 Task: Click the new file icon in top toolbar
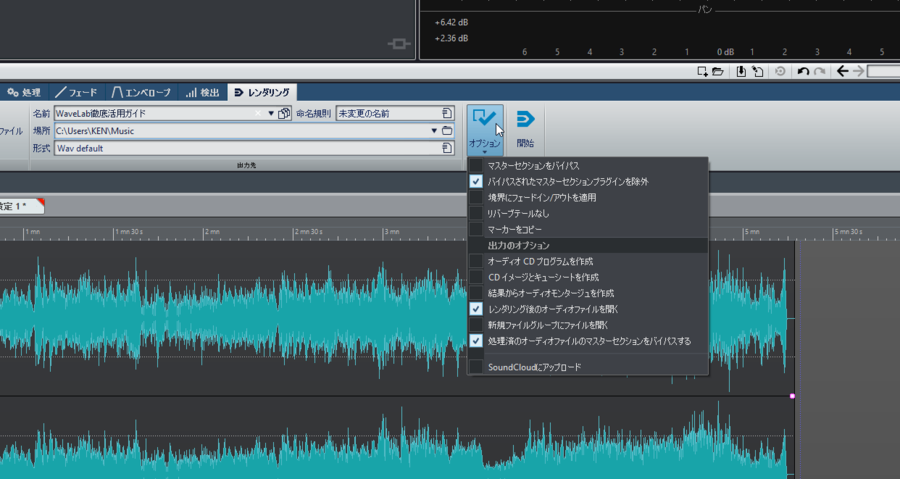pos(702,72)
